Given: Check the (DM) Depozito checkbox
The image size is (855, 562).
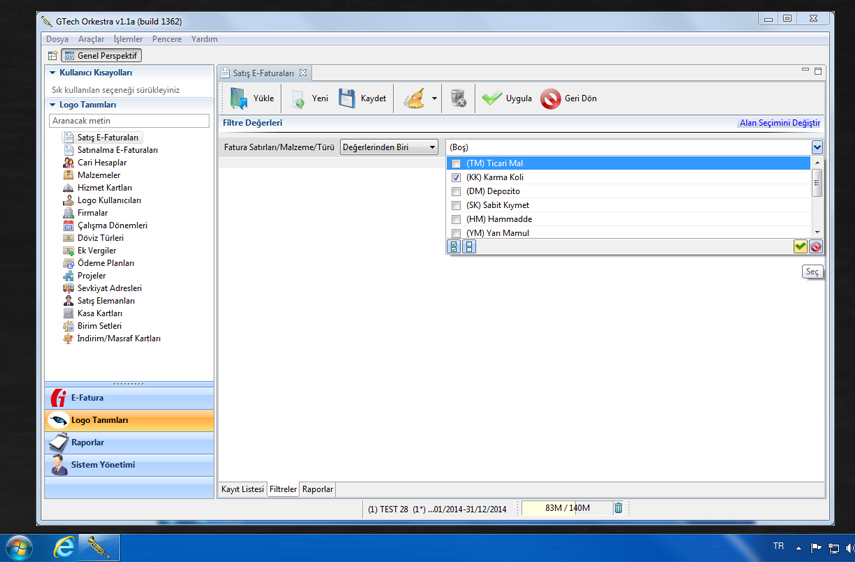Looking at the screenshot, I should 456,191.
